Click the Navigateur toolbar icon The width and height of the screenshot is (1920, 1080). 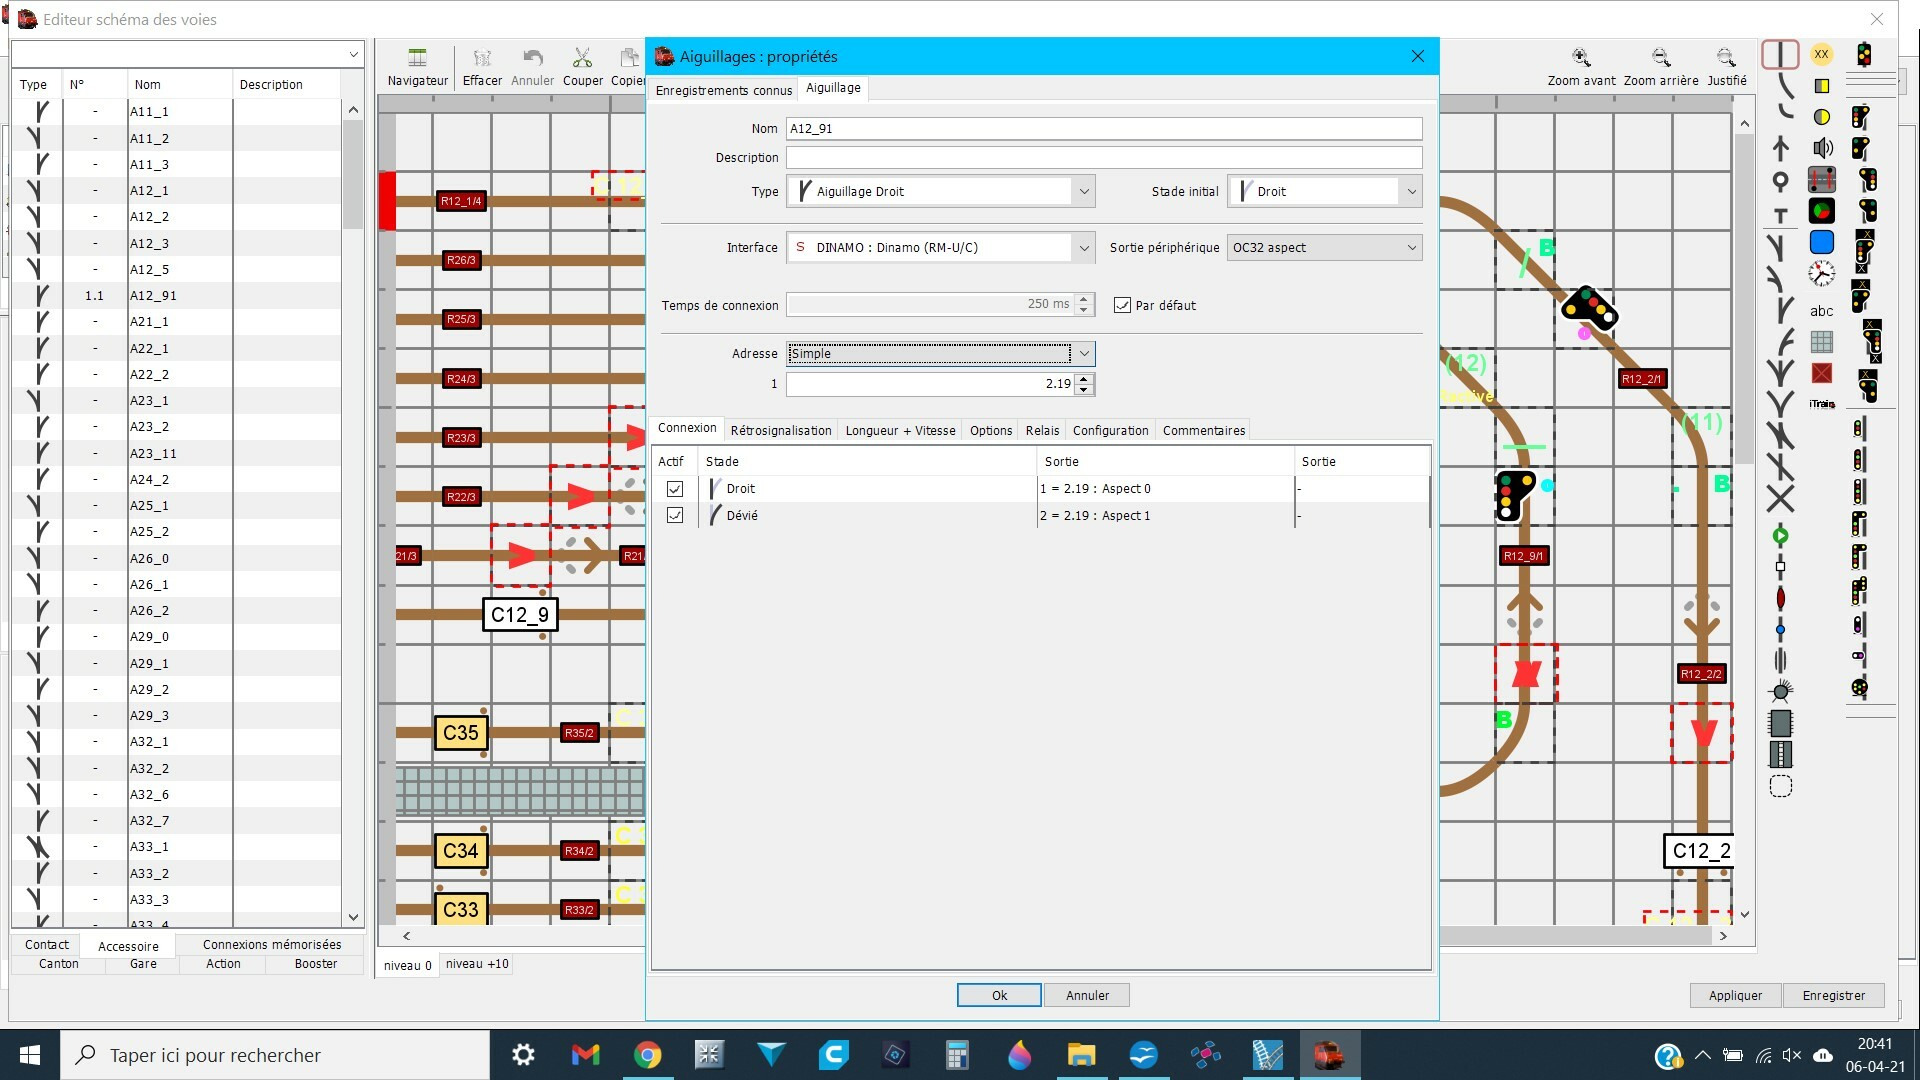[x=417, y=58]
